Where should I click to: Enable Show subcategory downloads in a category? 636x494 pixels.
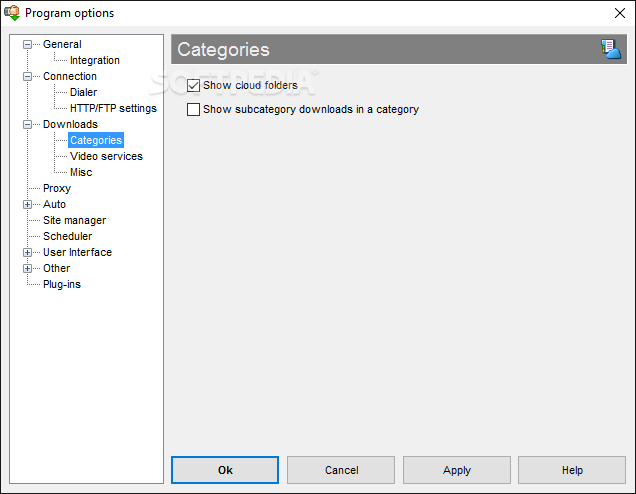click(193, 110)
